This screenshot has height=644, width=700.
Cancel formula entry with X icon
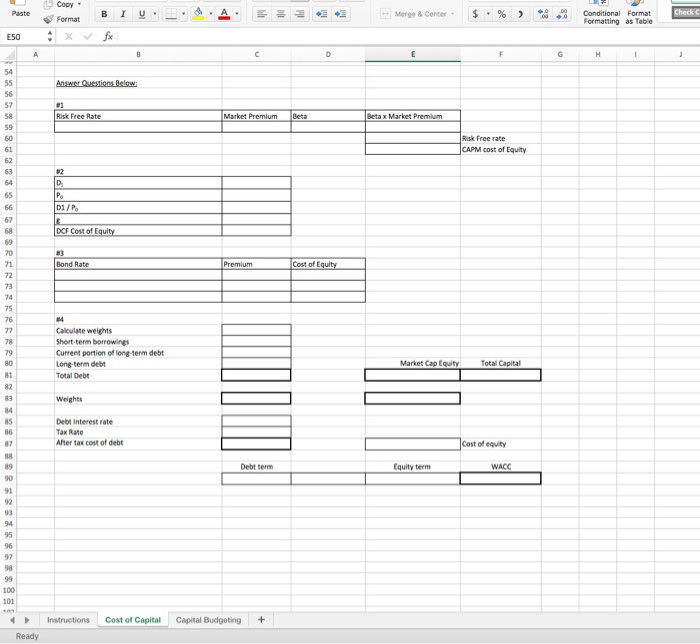tap(69, 37)
